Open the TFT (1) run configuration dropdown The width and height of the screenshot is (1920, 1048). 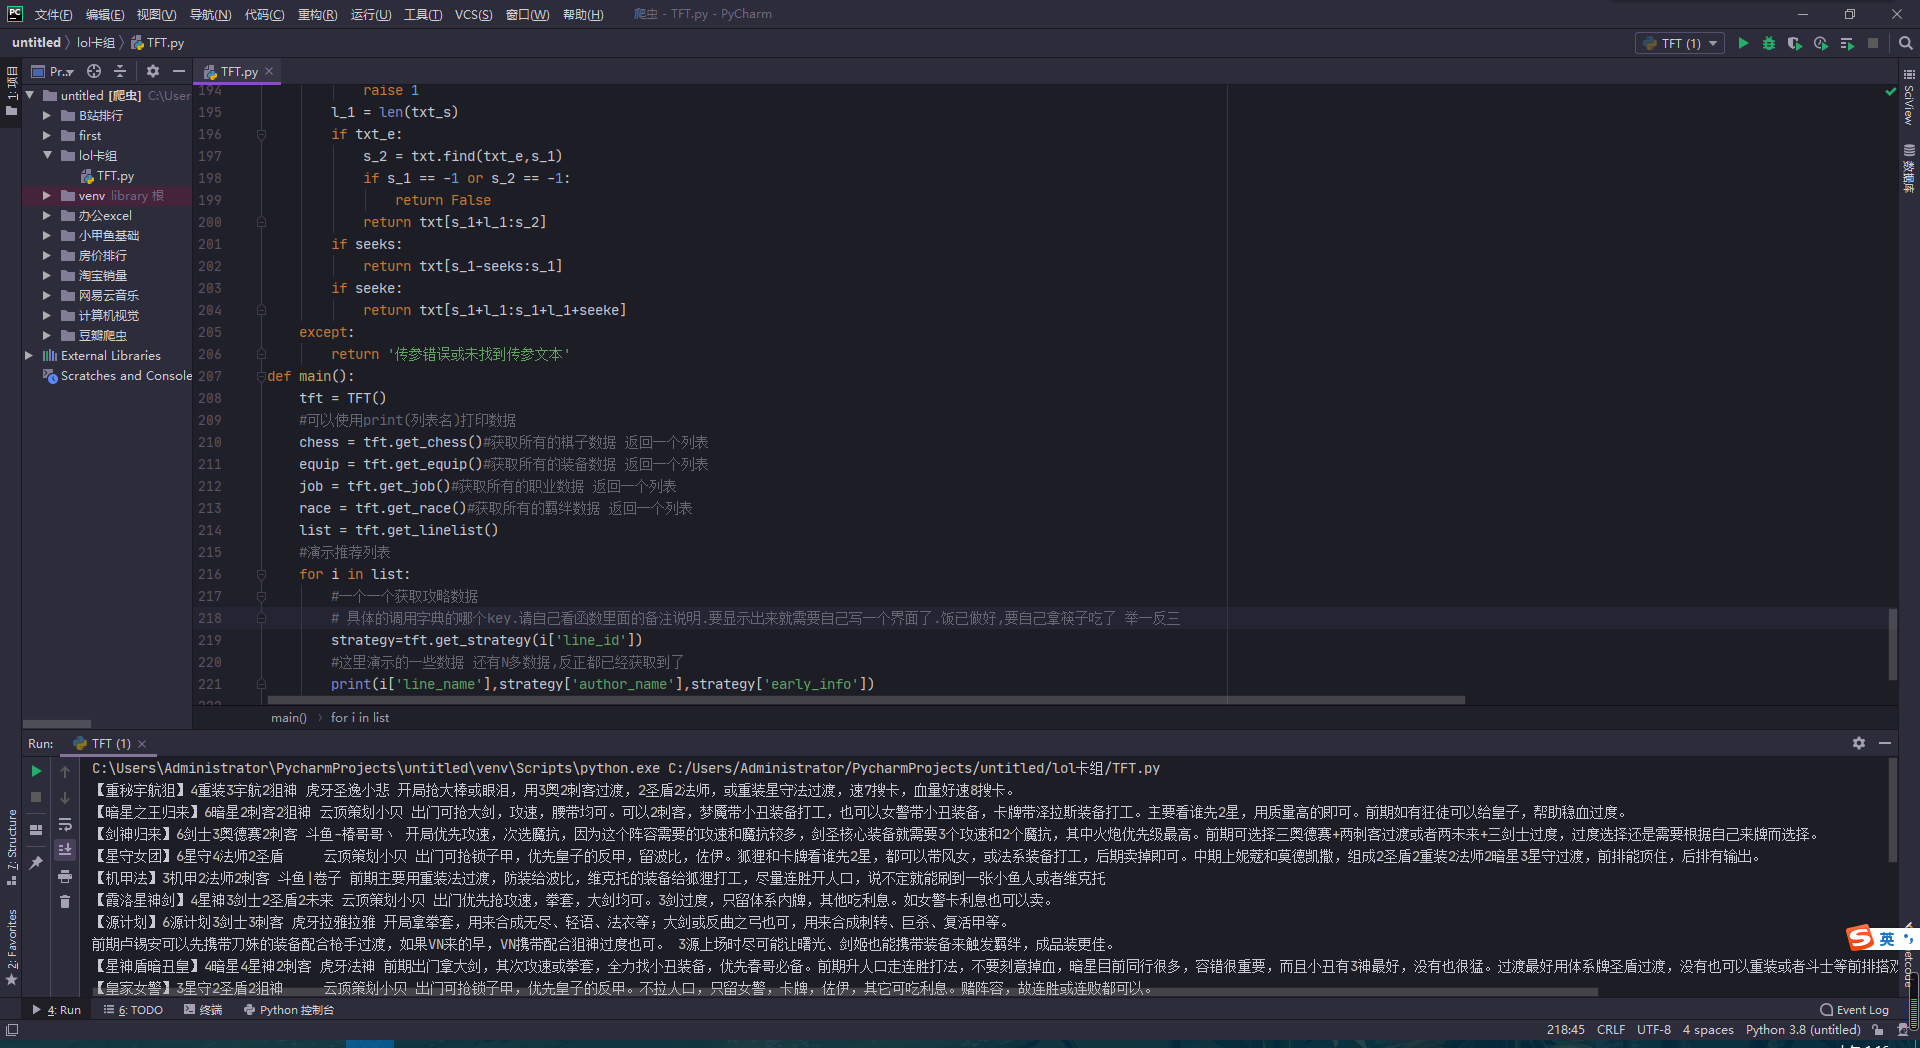pyautogui.click(x=1680, y=43)
